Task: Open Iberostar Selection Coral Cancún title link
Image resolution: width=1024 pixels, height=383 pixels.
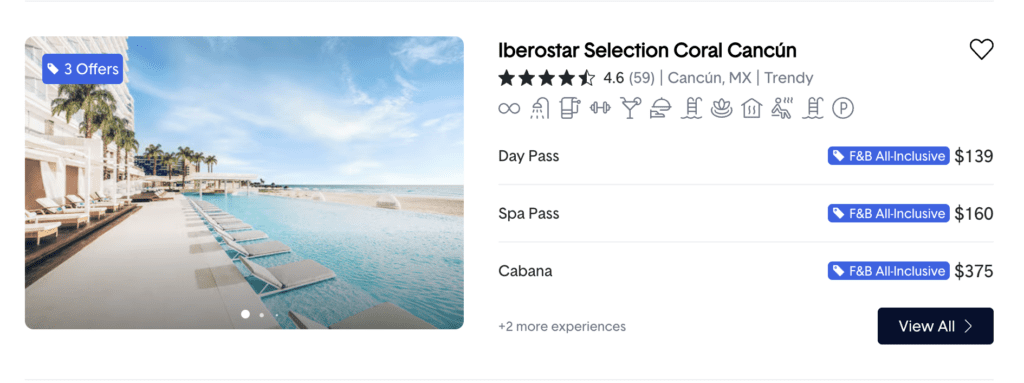Action: (647, 50)
